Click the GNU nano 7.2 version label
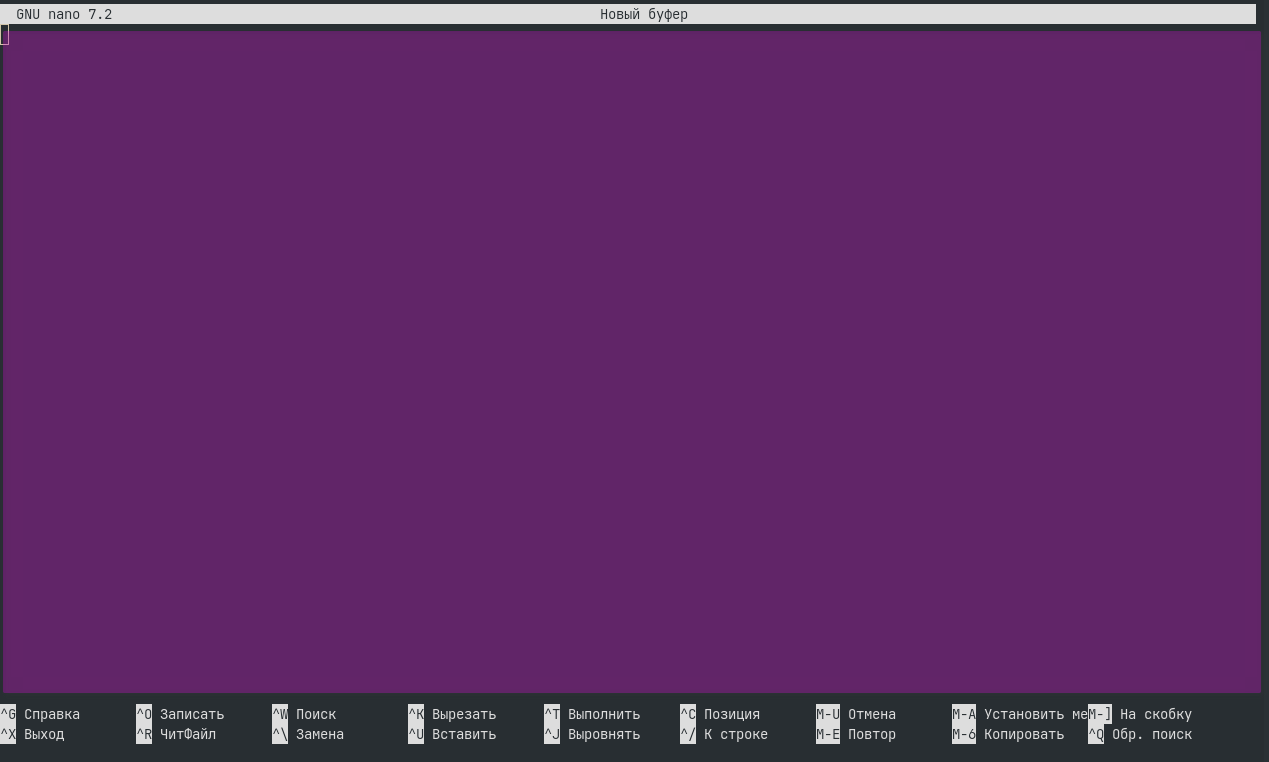This screenshot has width=1269, height=762. 64,14
